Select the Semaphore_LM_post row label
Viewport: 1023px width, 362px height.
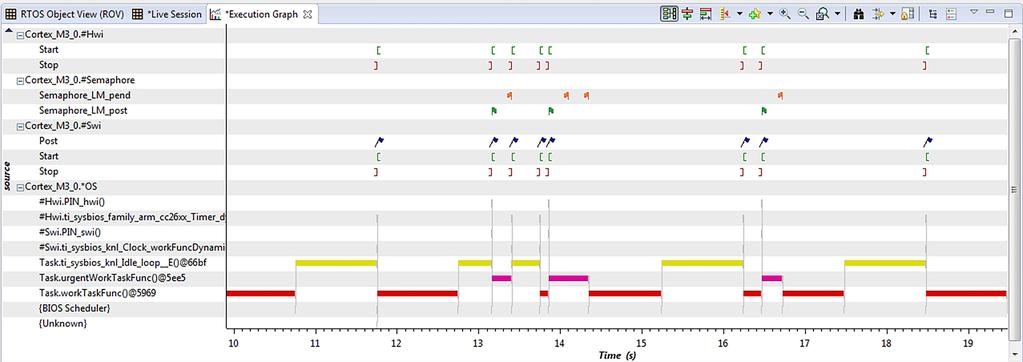tap(83, 111)
